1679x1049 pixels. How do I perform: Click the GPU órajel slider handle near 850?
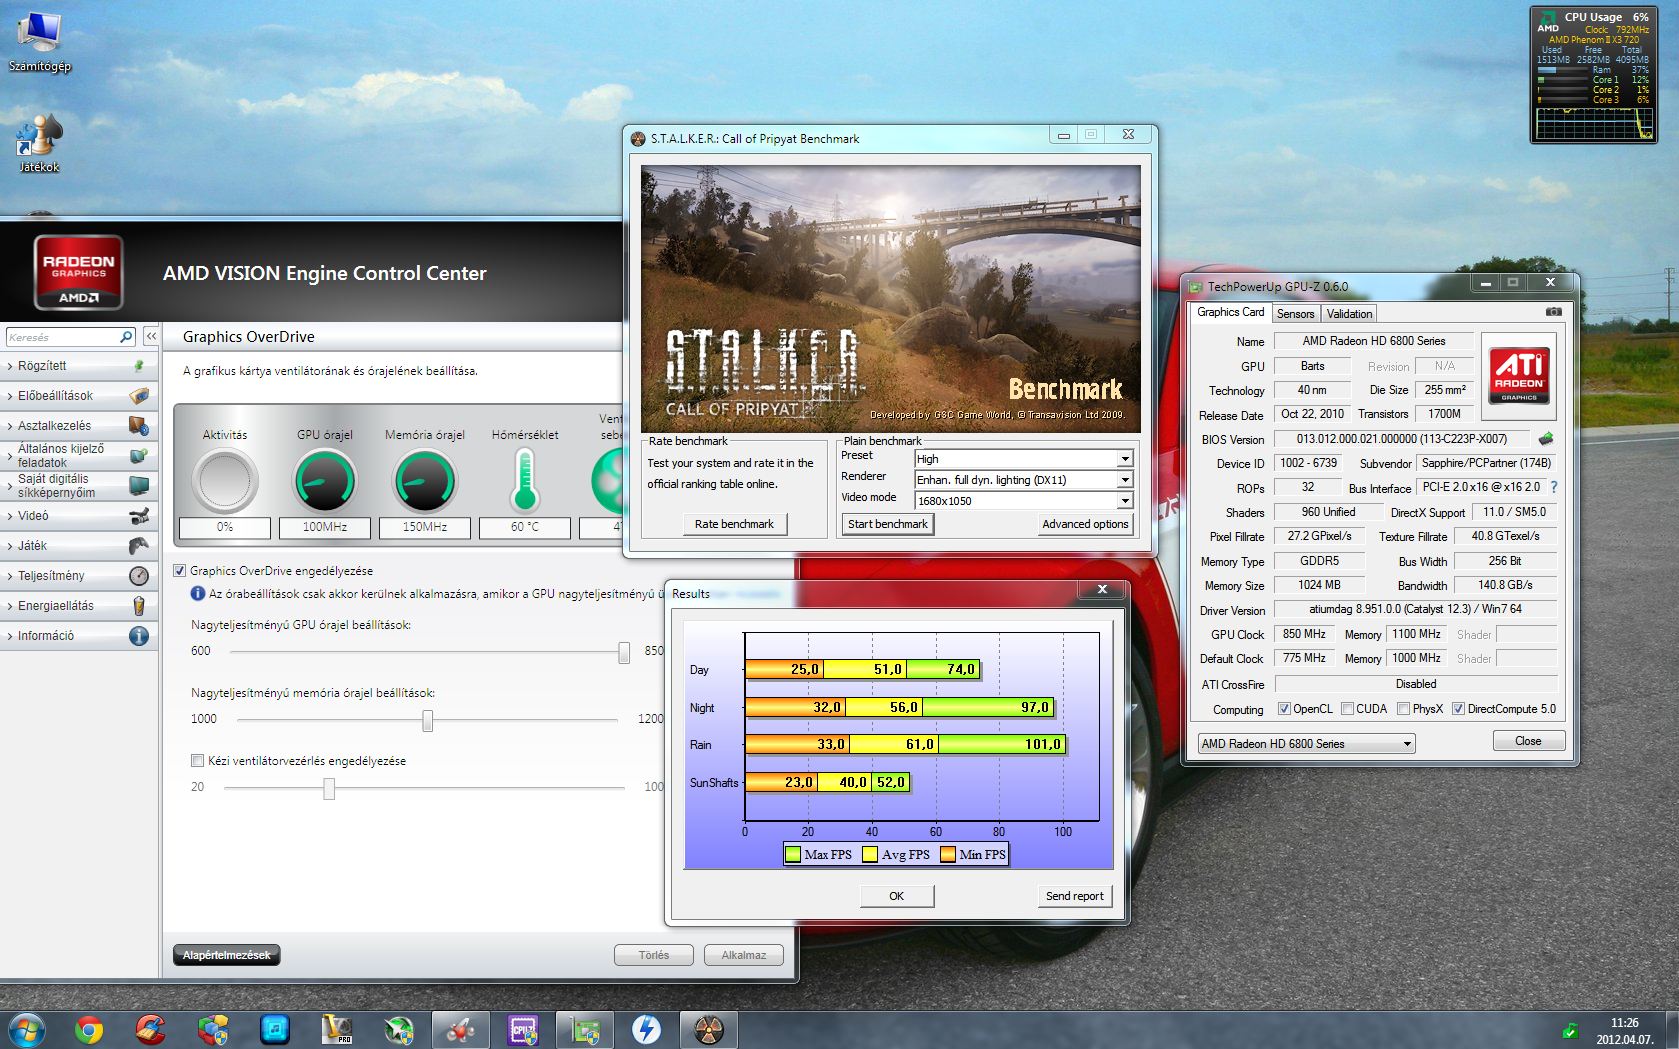(x=624, y=652)
